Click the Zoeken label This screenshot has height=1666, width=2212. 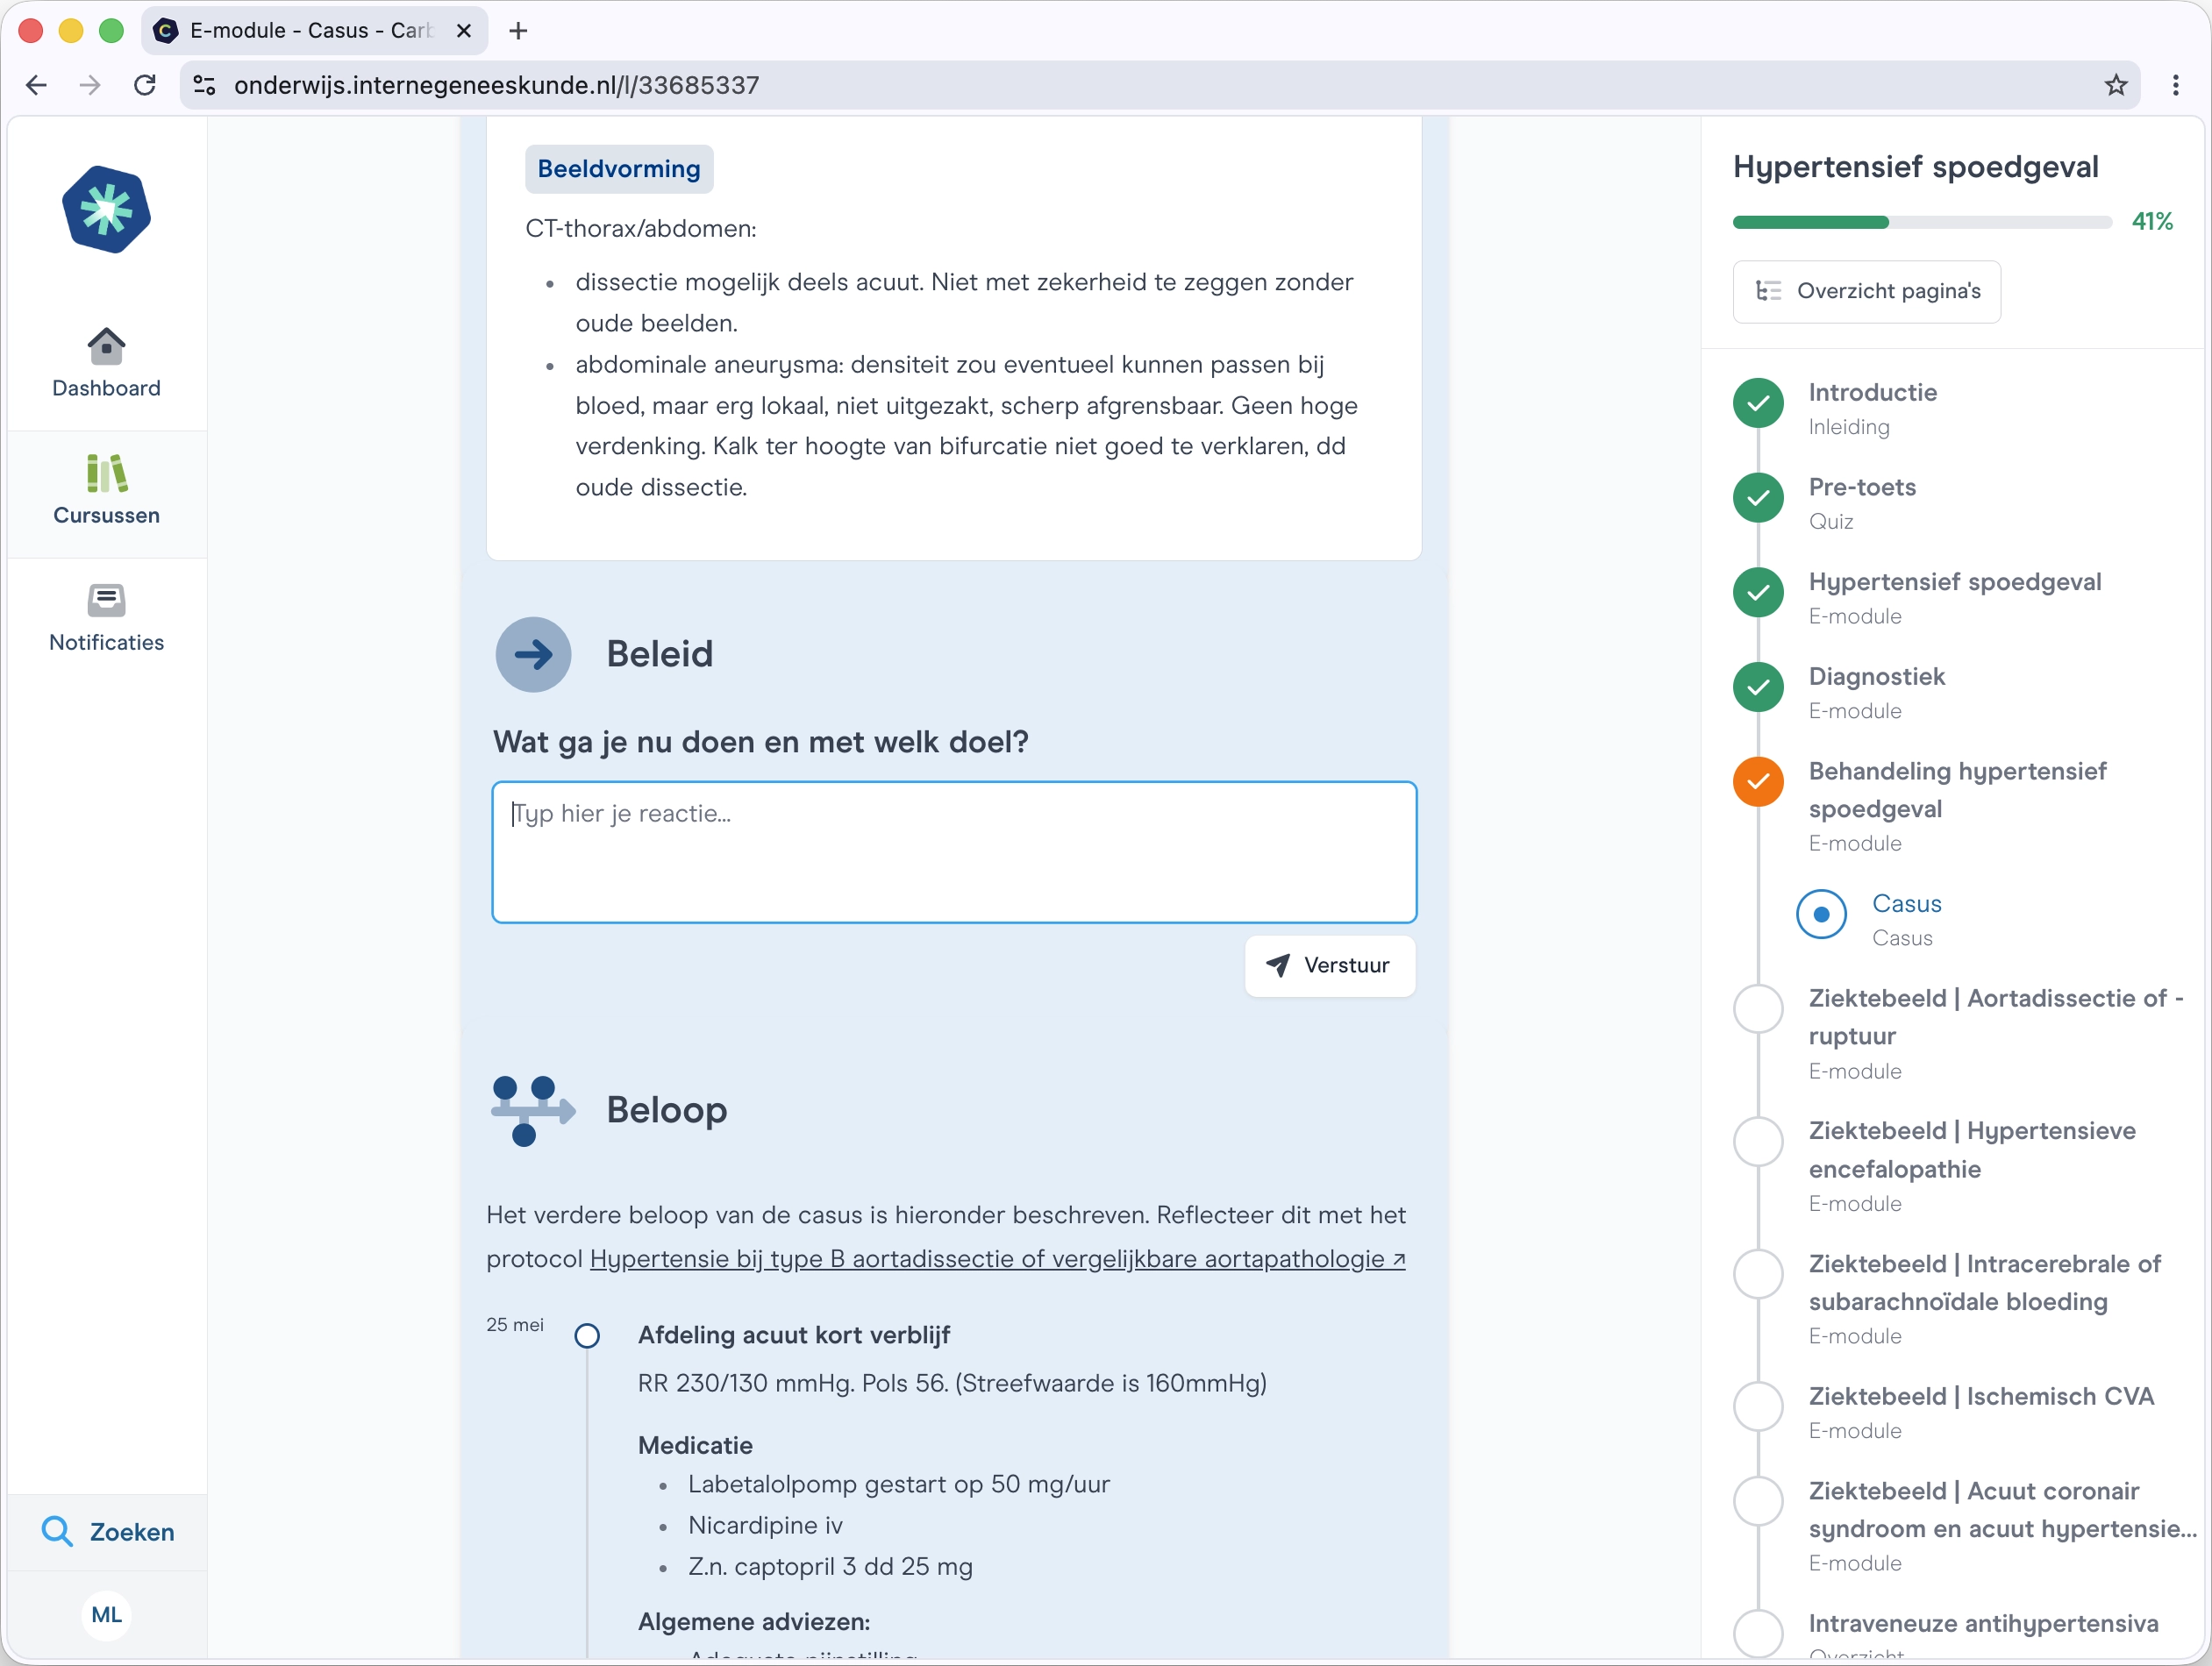[x=132, y=1532]
